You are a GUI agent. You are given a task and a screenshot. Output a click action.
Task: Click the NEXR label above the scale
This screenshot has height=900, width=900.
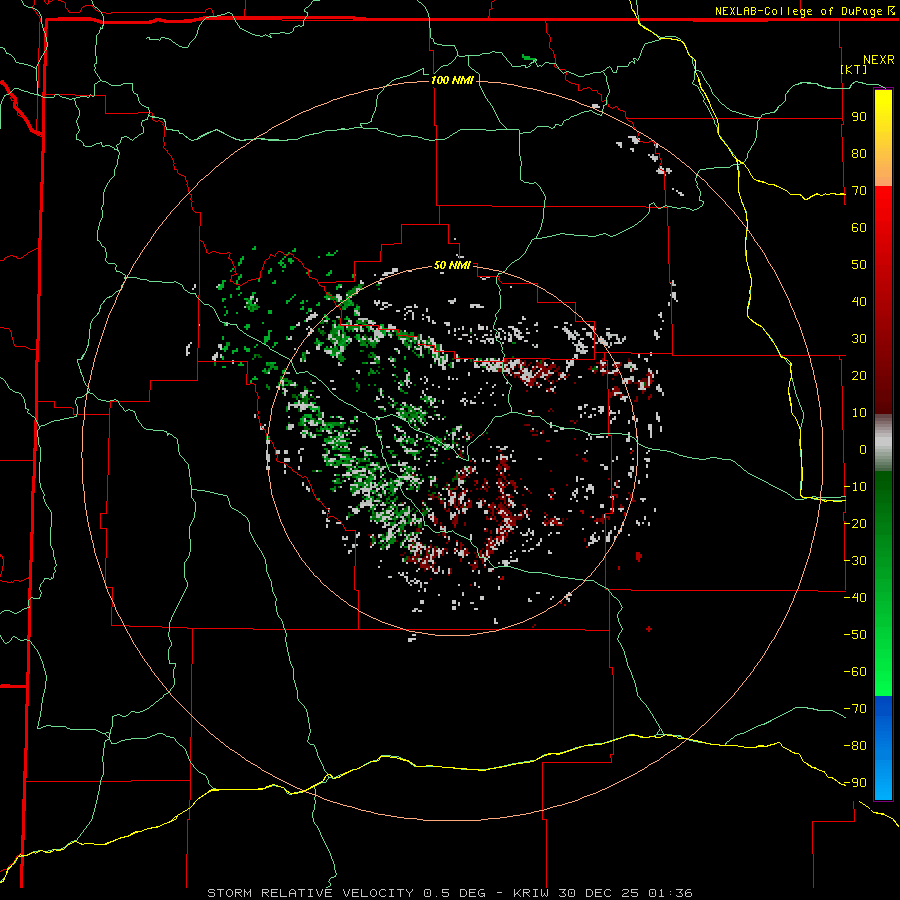879,60
